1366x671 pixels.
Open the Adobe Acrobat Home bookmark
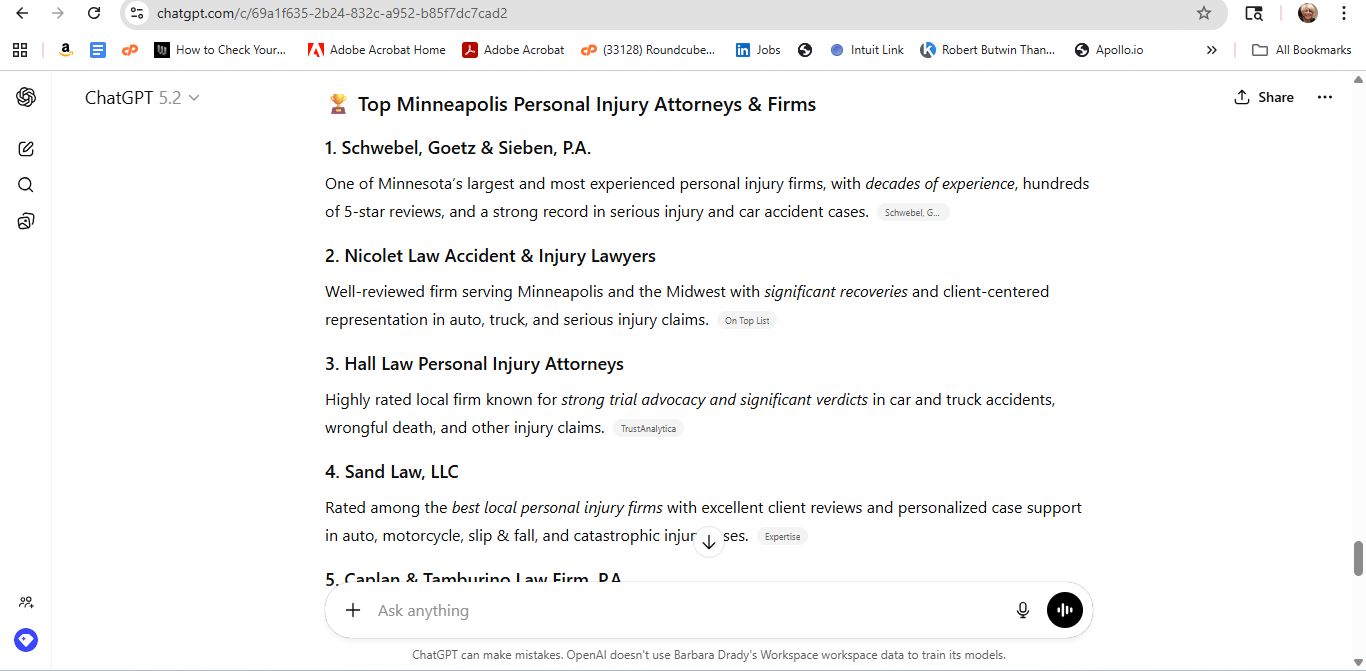click(377, 50)
